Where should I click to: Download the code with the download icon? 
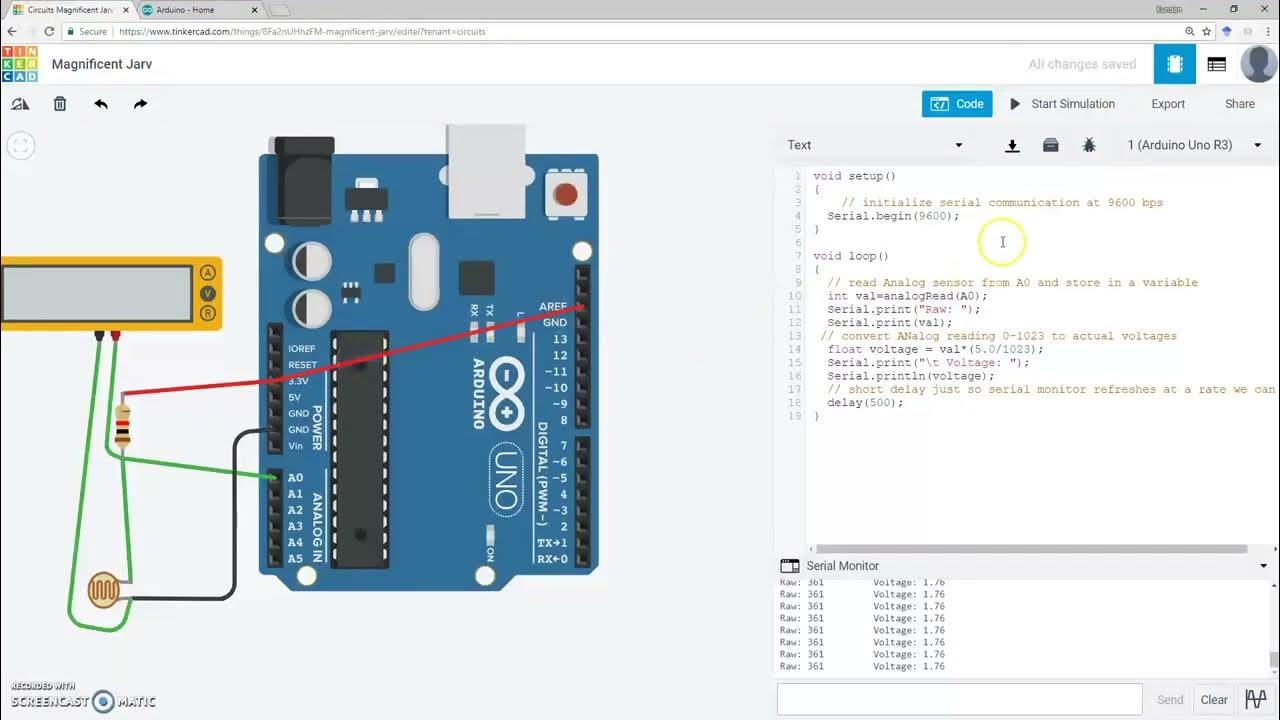(x=1012, y=146)
